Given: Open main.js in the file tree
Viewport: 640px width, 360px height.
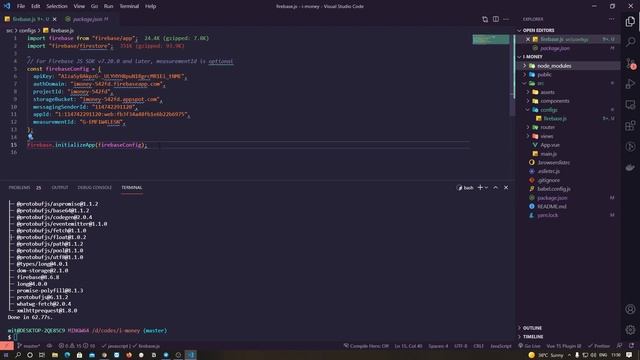Looking at the screenshot, I should (x=567, y=154).
